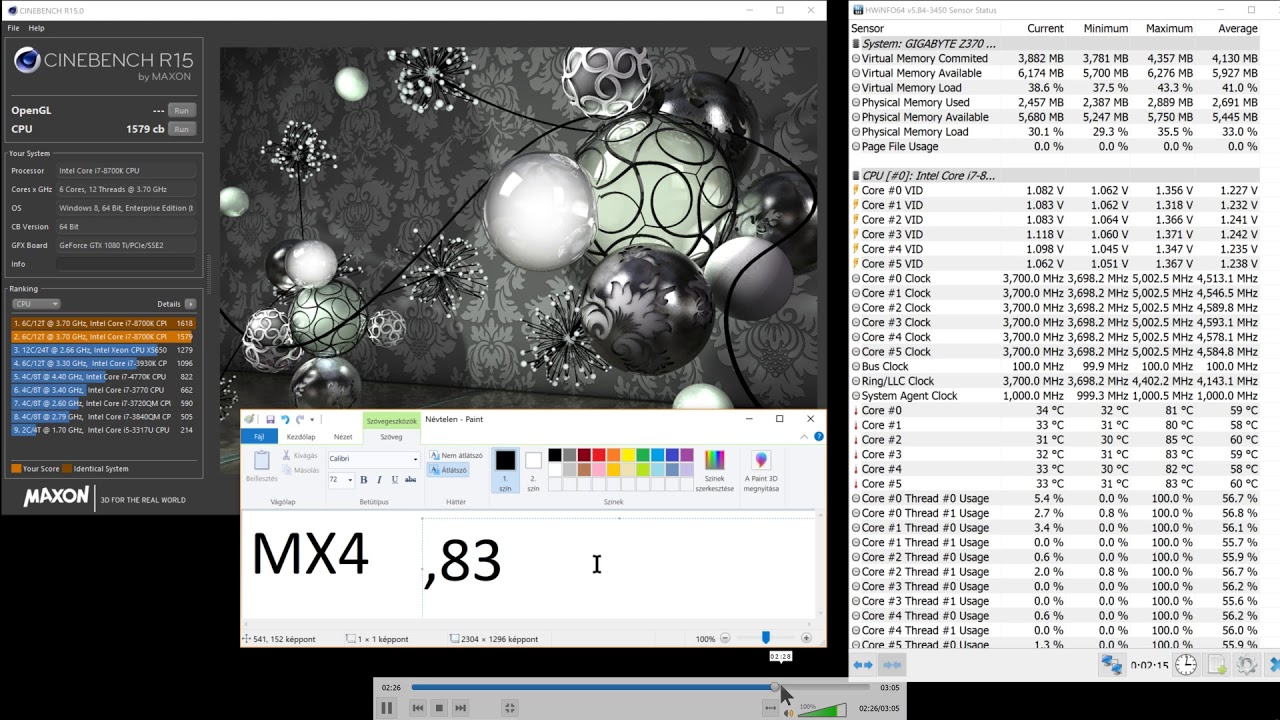Collapse the Paint ribbon with chevron

tap(804, 437)
